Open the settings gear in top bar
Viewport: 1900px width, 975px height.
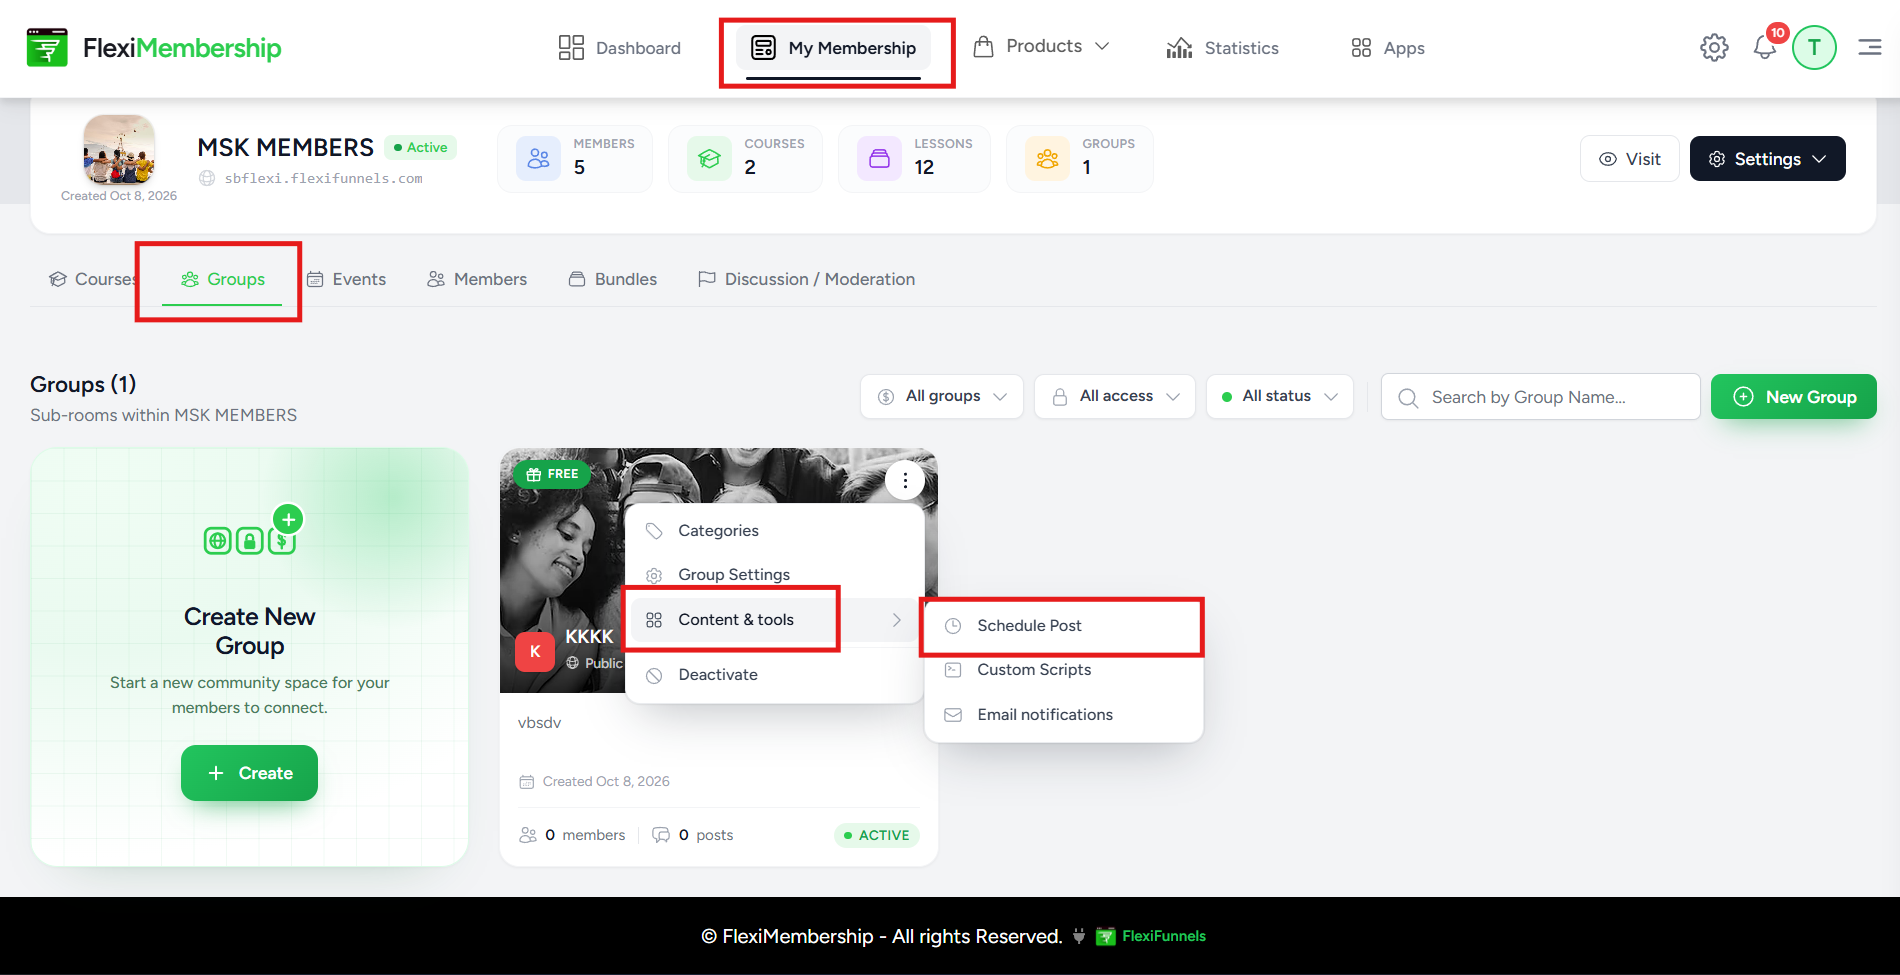point(1714,47)
